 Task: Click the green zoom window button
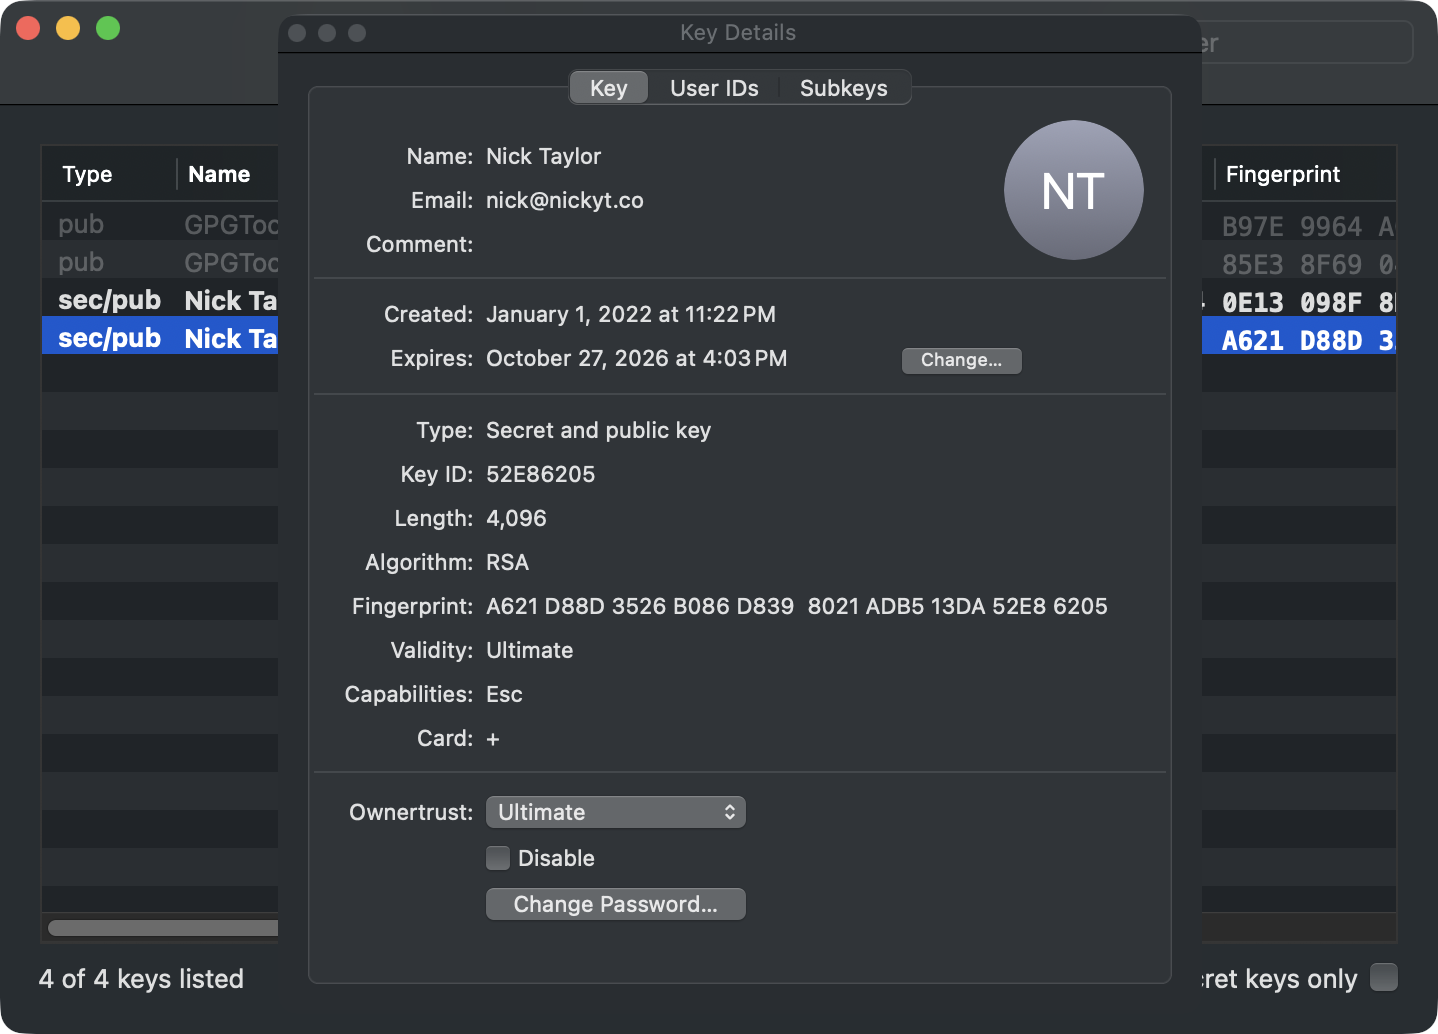pos(108,28)
